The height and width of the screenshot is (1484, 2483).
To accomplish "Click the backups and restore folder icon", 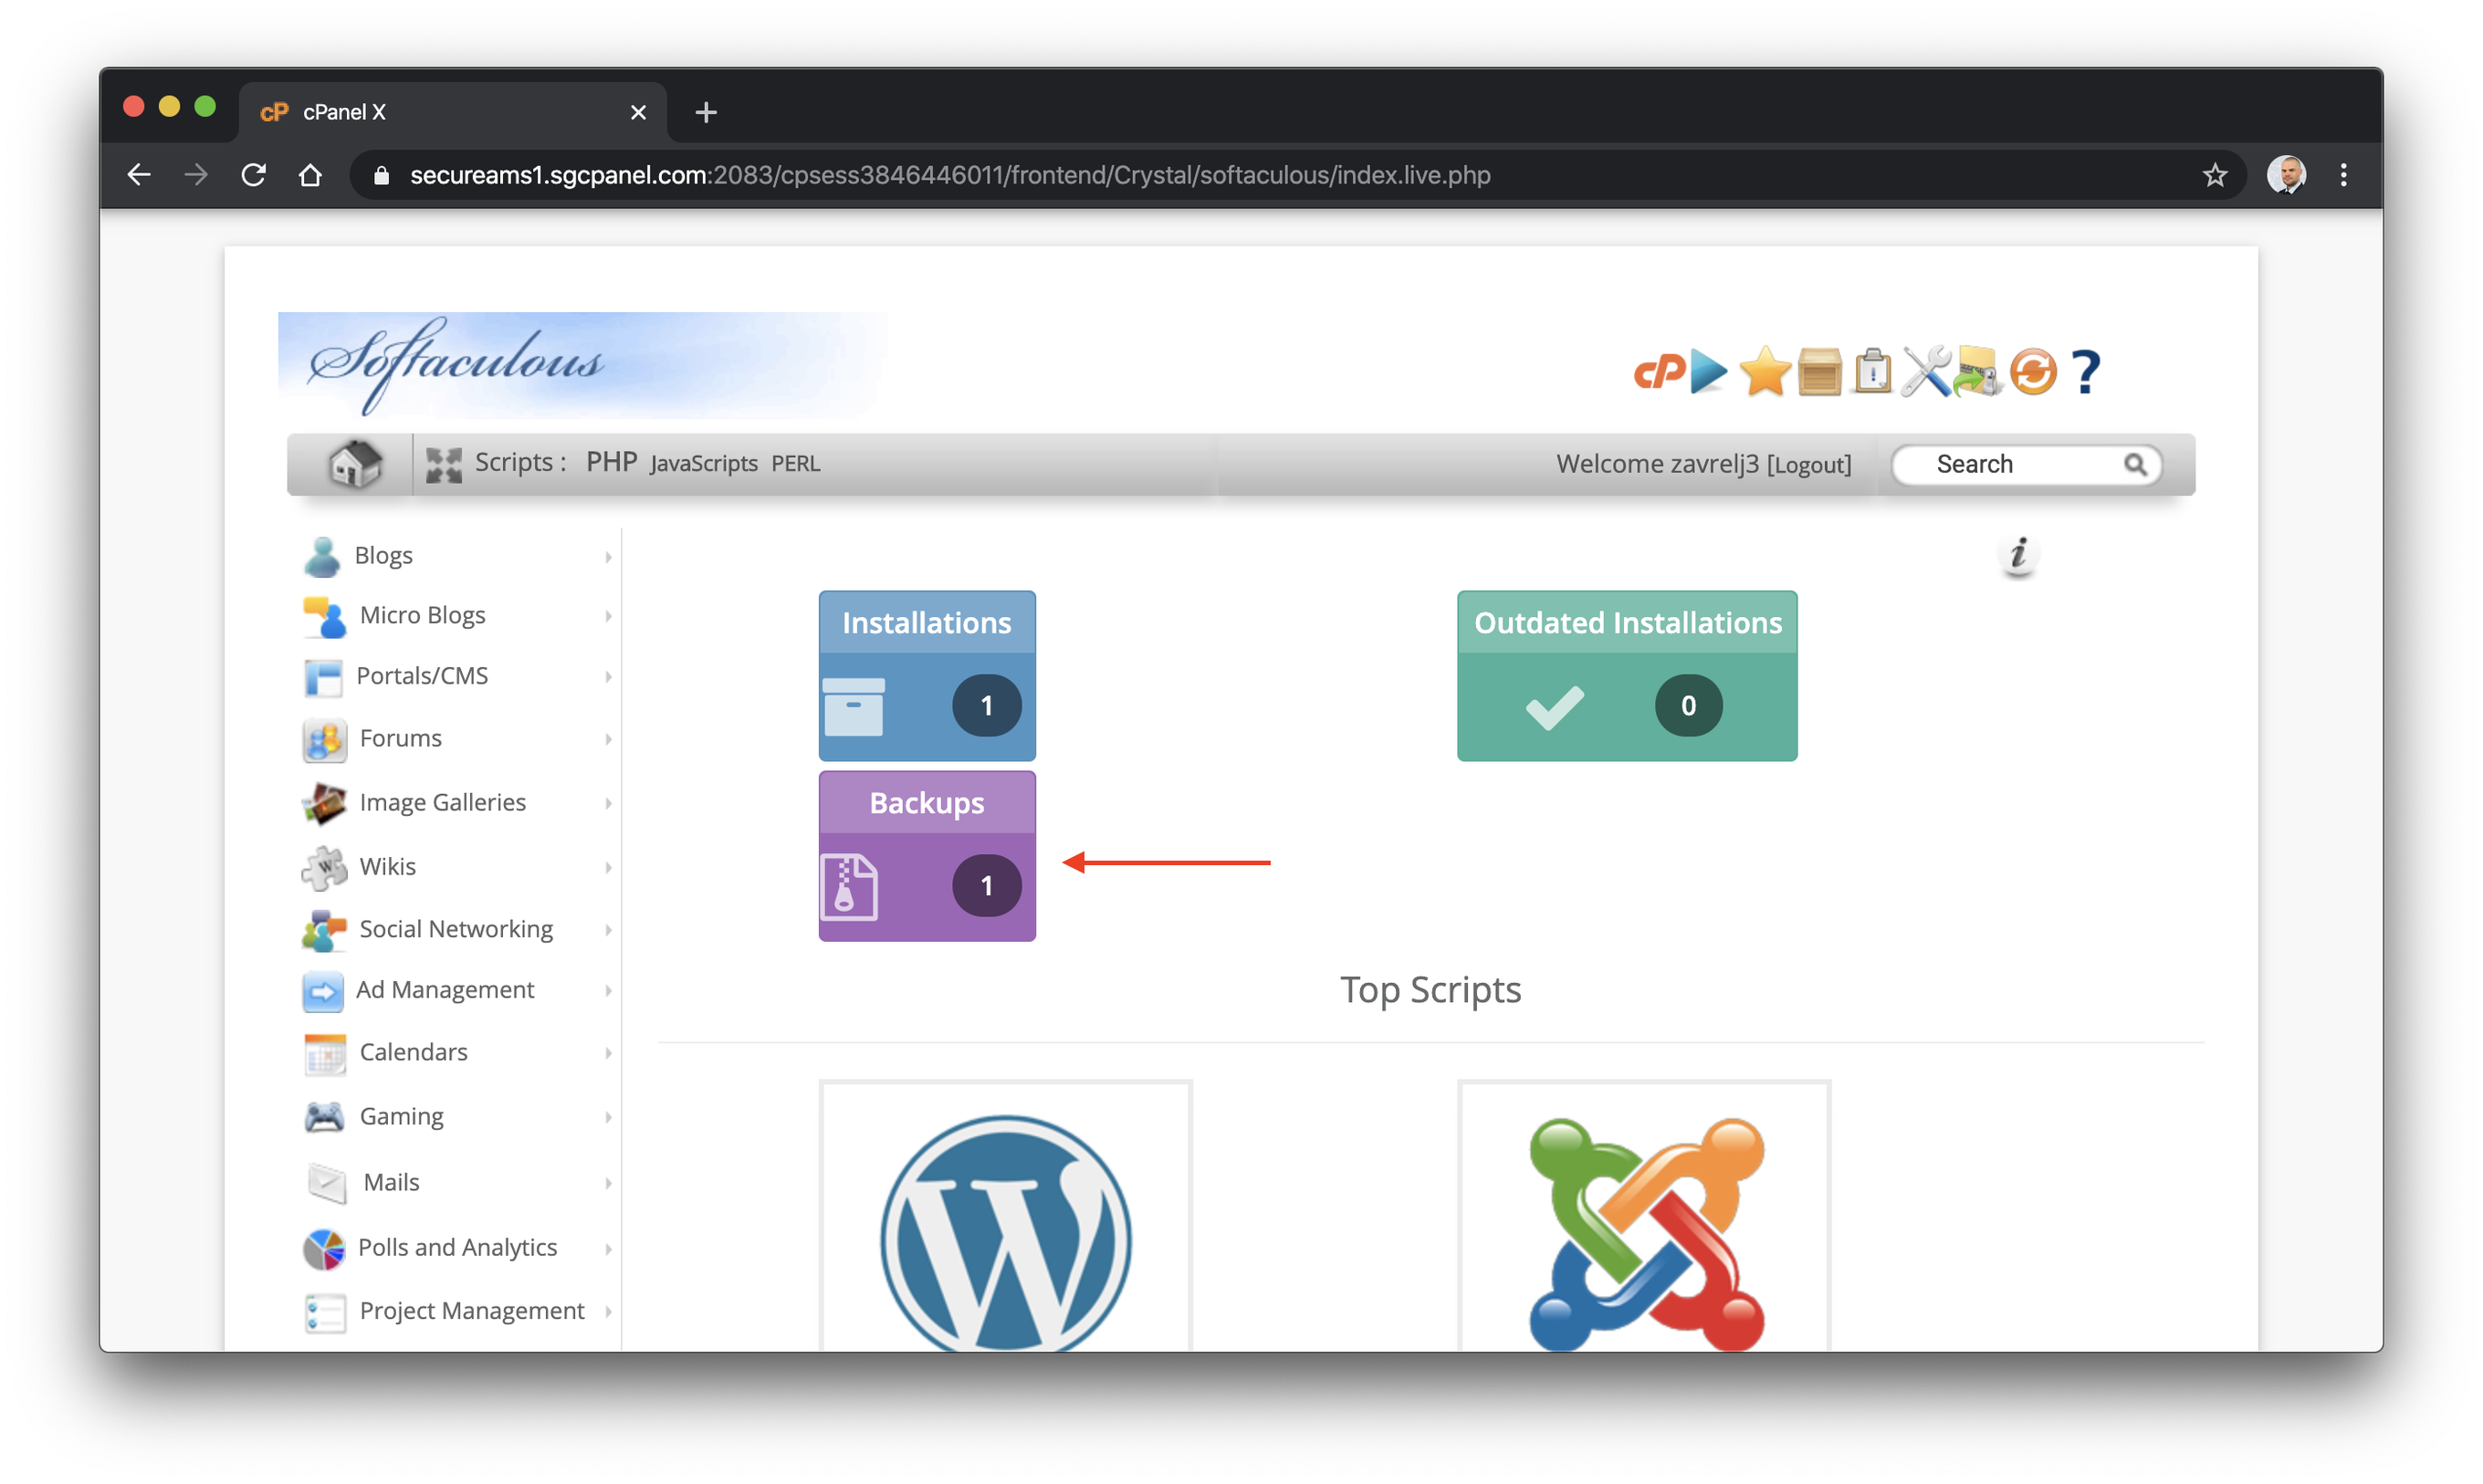I will click(1977, 371).
